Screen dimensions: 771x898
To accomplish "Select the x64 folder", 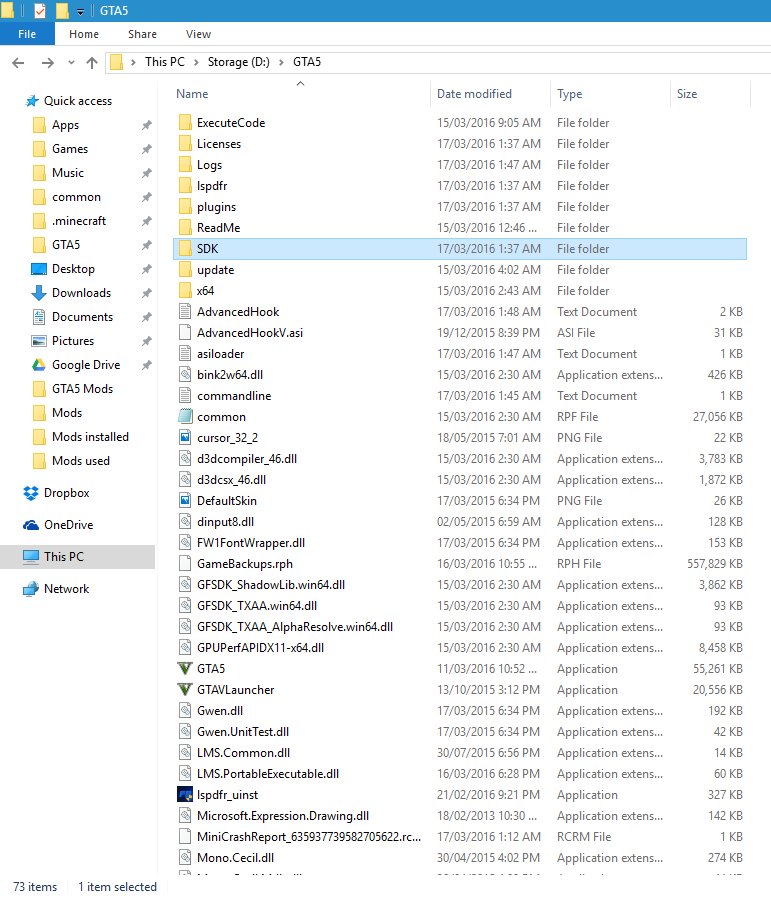I will point(459,291).
